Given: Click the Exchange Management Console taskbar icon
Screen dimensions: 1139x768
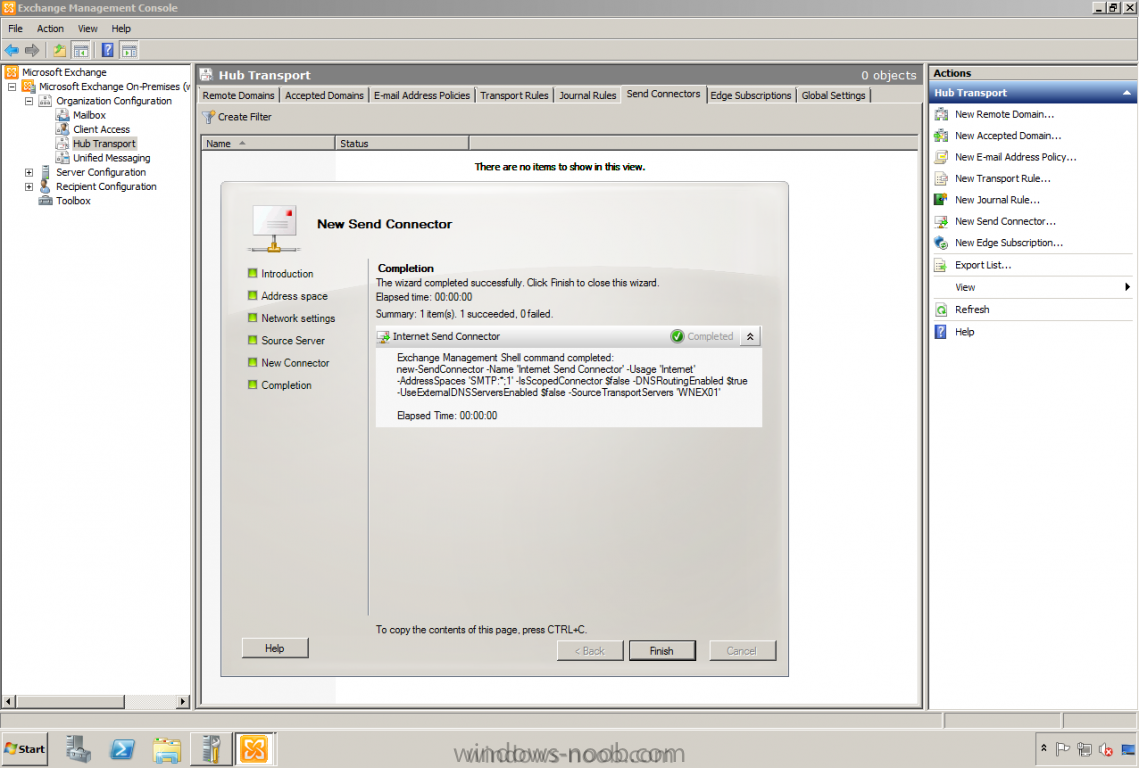Looking at the screenshot, I should (x=254, y=749).
